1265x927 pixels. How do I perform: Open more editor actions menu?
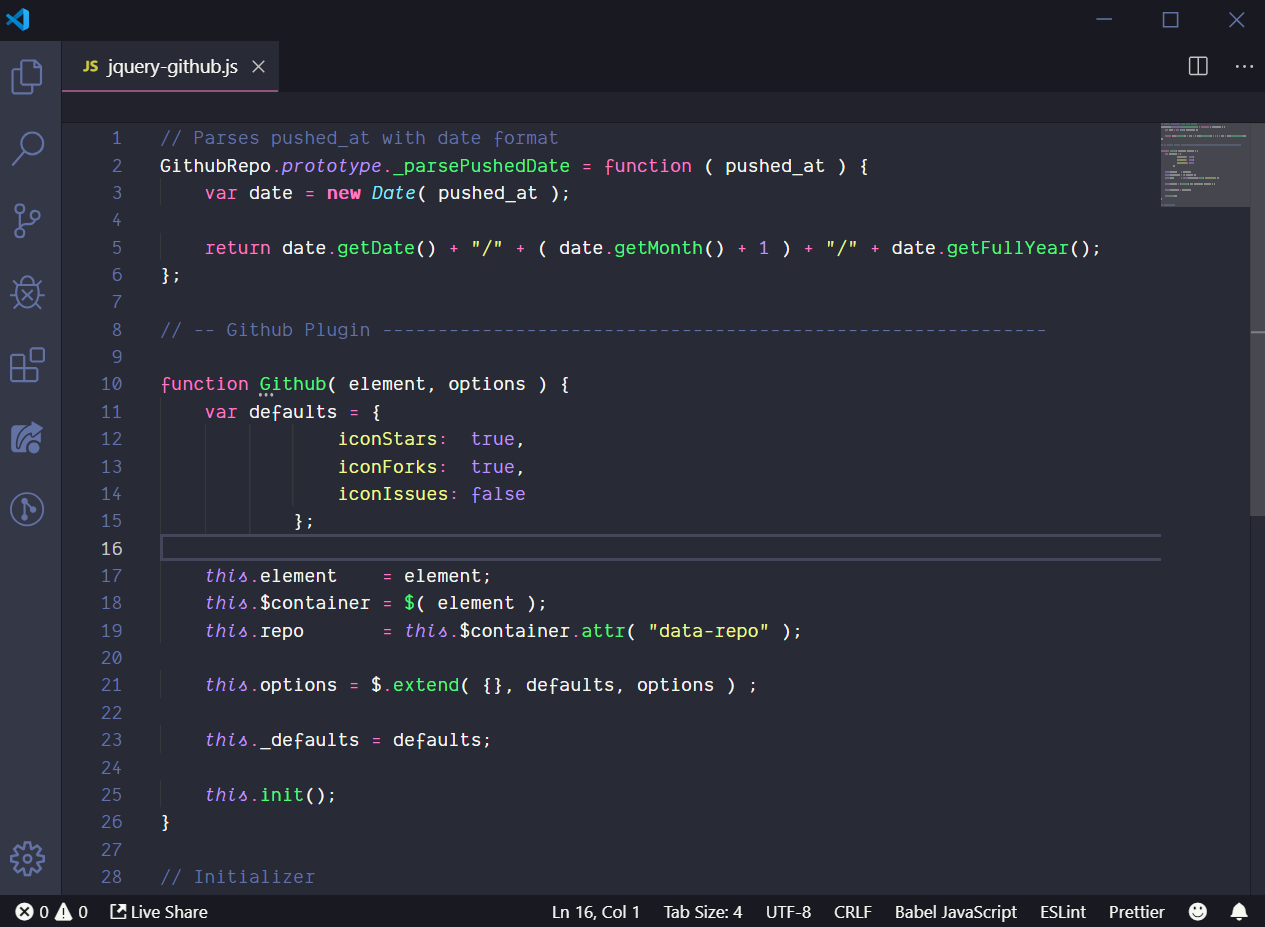[1243, 66]
